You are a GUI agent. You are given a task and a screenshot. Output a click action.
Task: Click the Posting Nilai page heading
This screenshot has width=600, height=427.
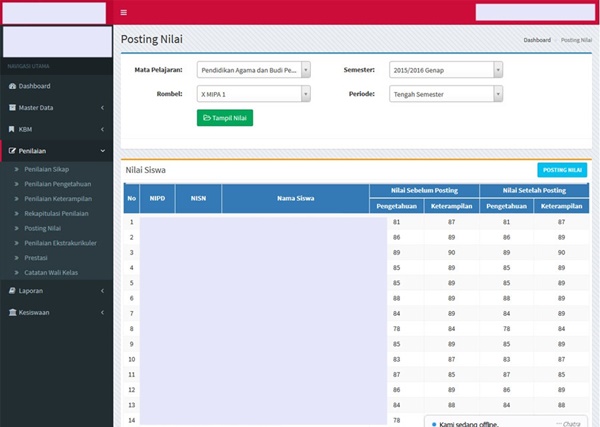152,39
